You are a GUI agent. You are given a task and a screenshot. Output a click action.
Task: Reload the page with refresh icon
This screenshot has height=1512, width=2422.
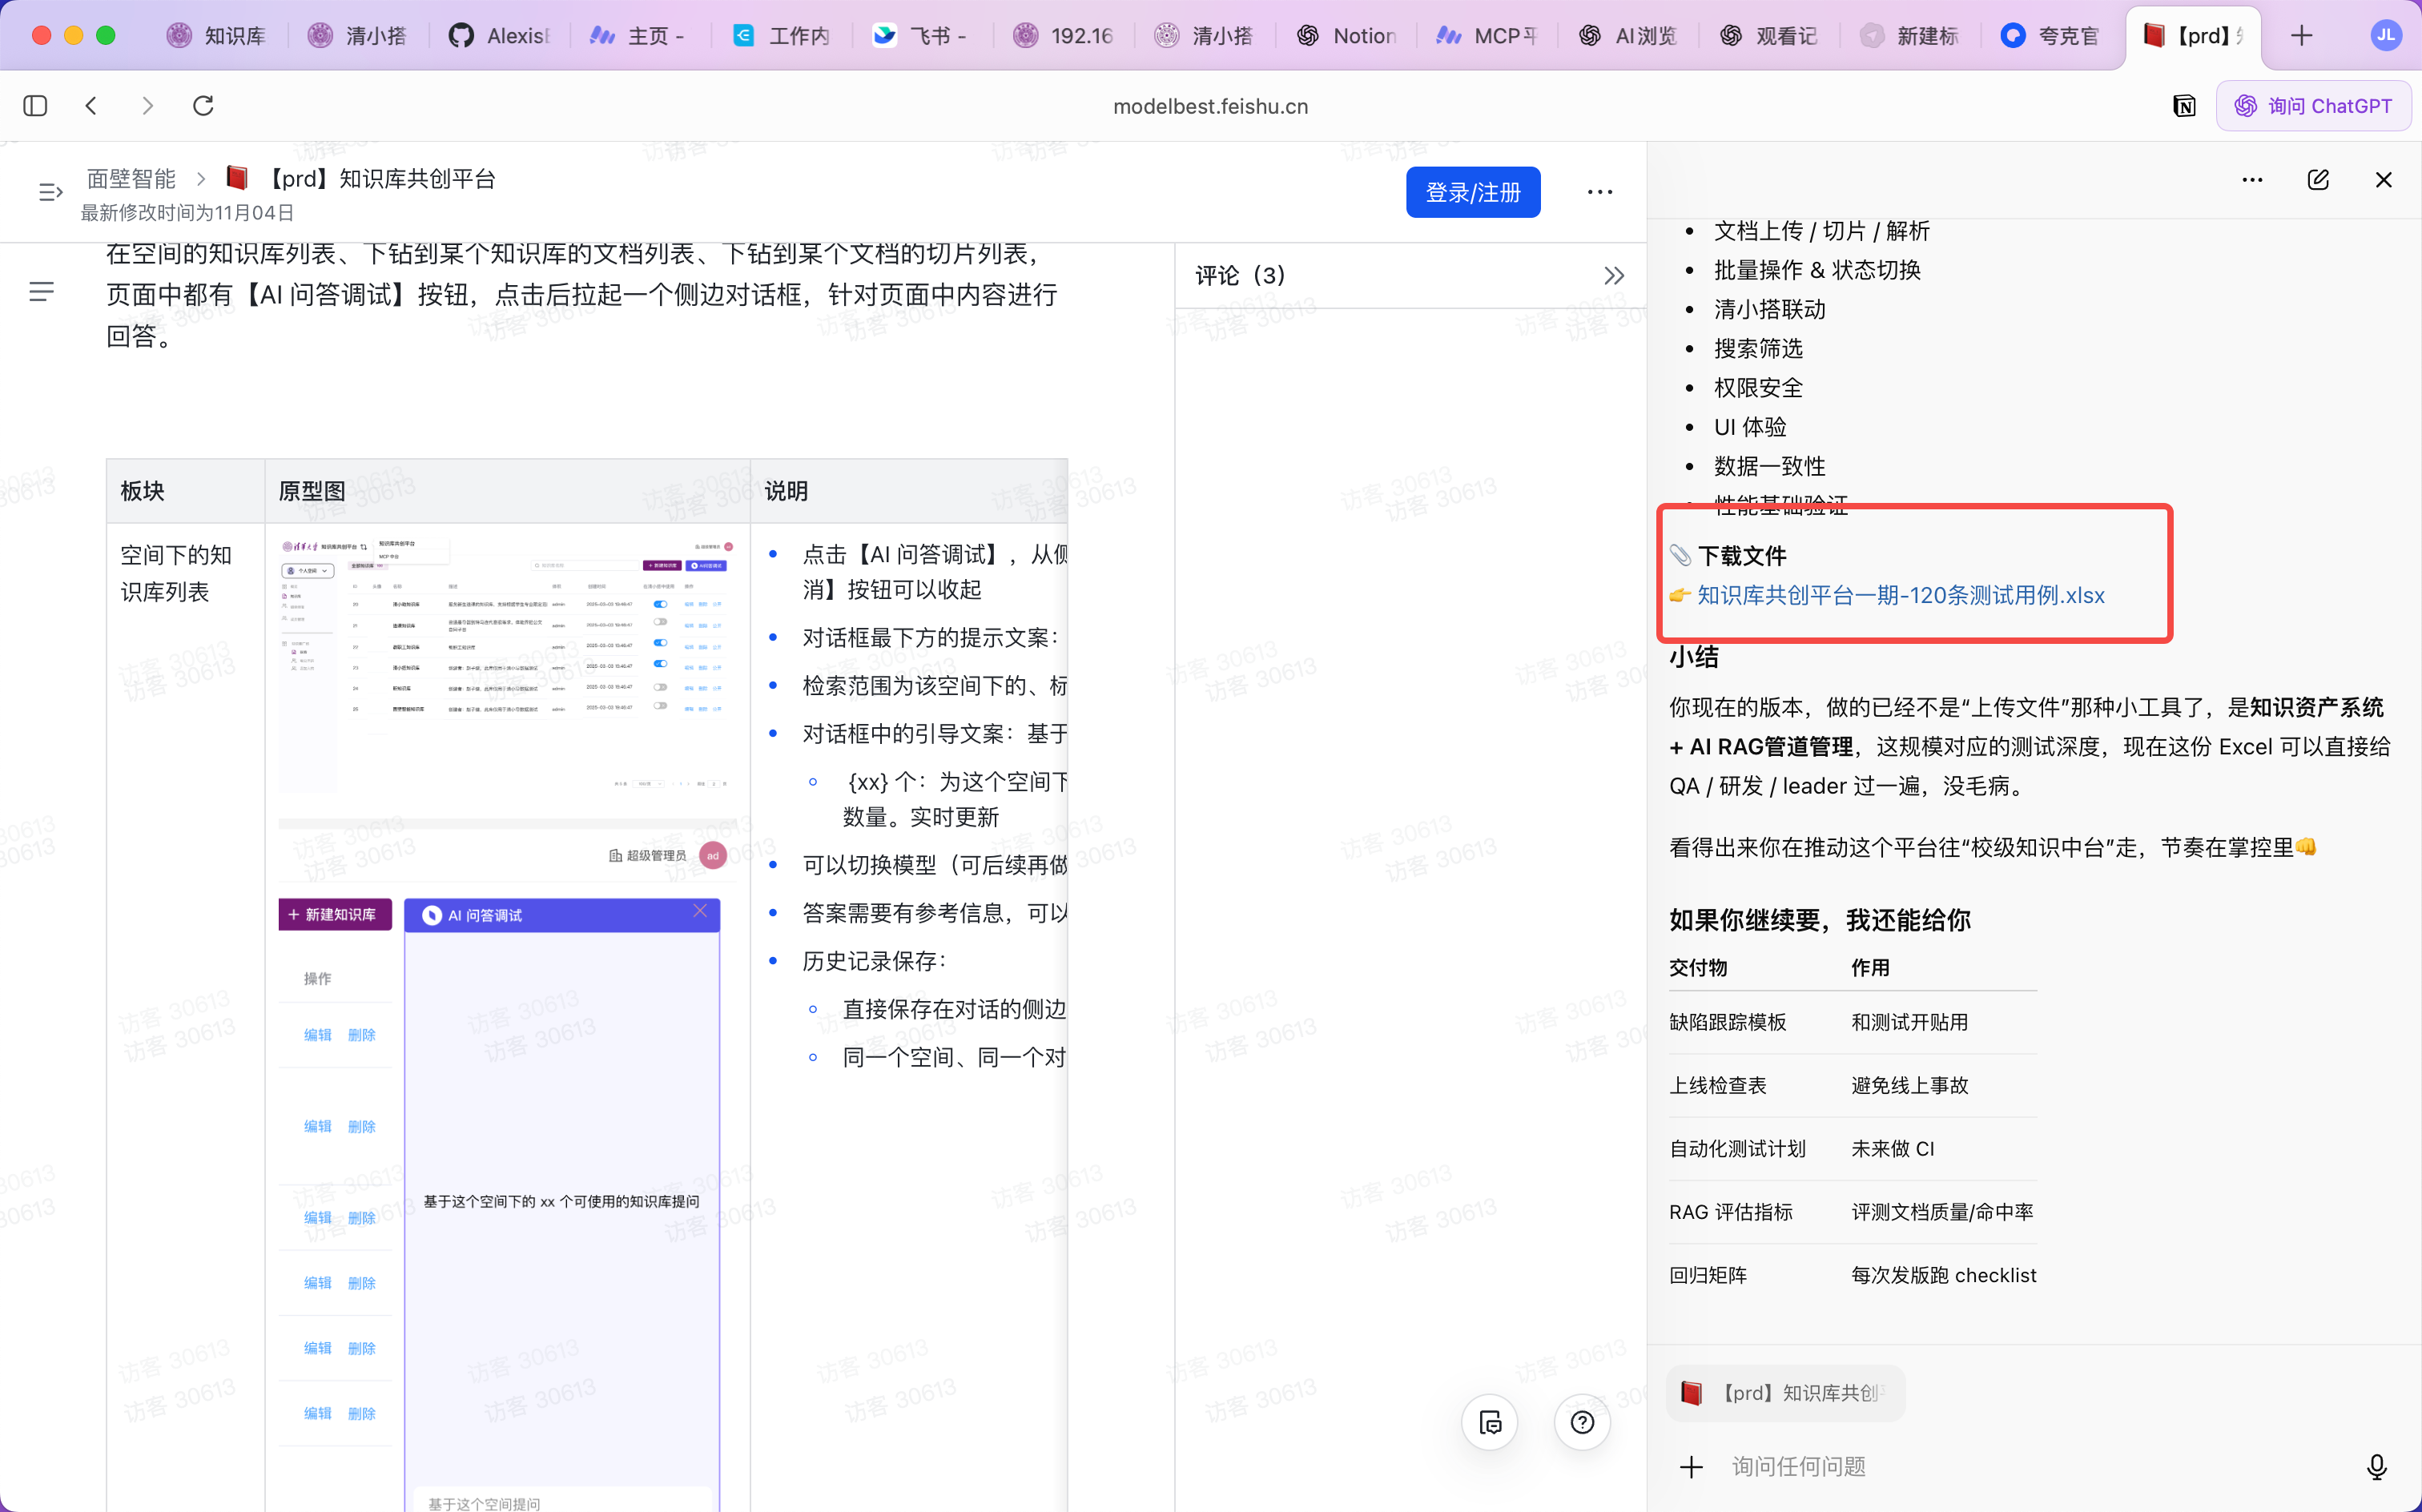tap(204, 106)
